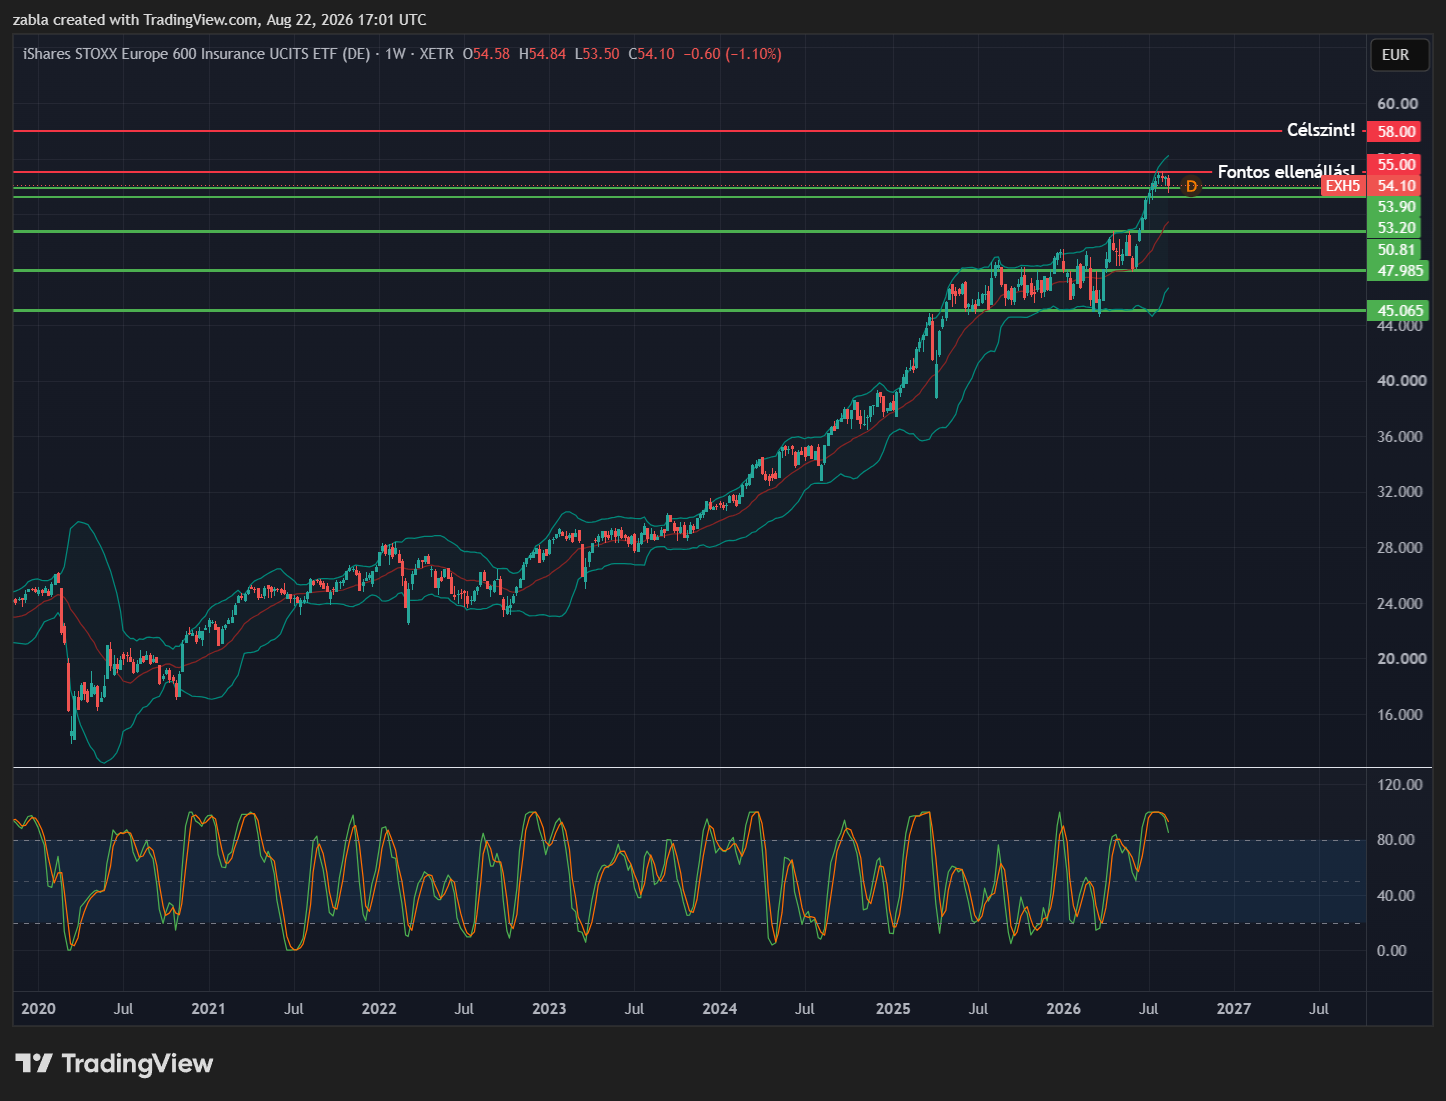
Task: Click the 40.000 price axis value
Action: coord(1401,381)
